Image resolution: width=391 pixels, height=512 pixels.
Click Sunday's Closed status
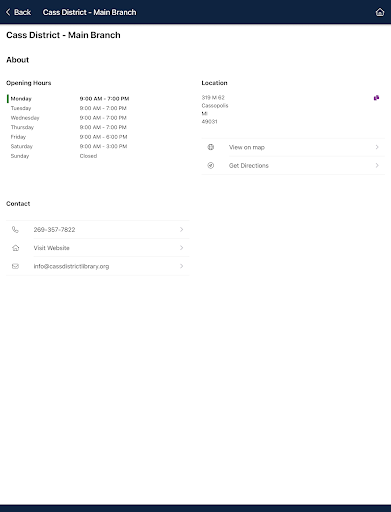pyautogui.click(x=88, y=156)
